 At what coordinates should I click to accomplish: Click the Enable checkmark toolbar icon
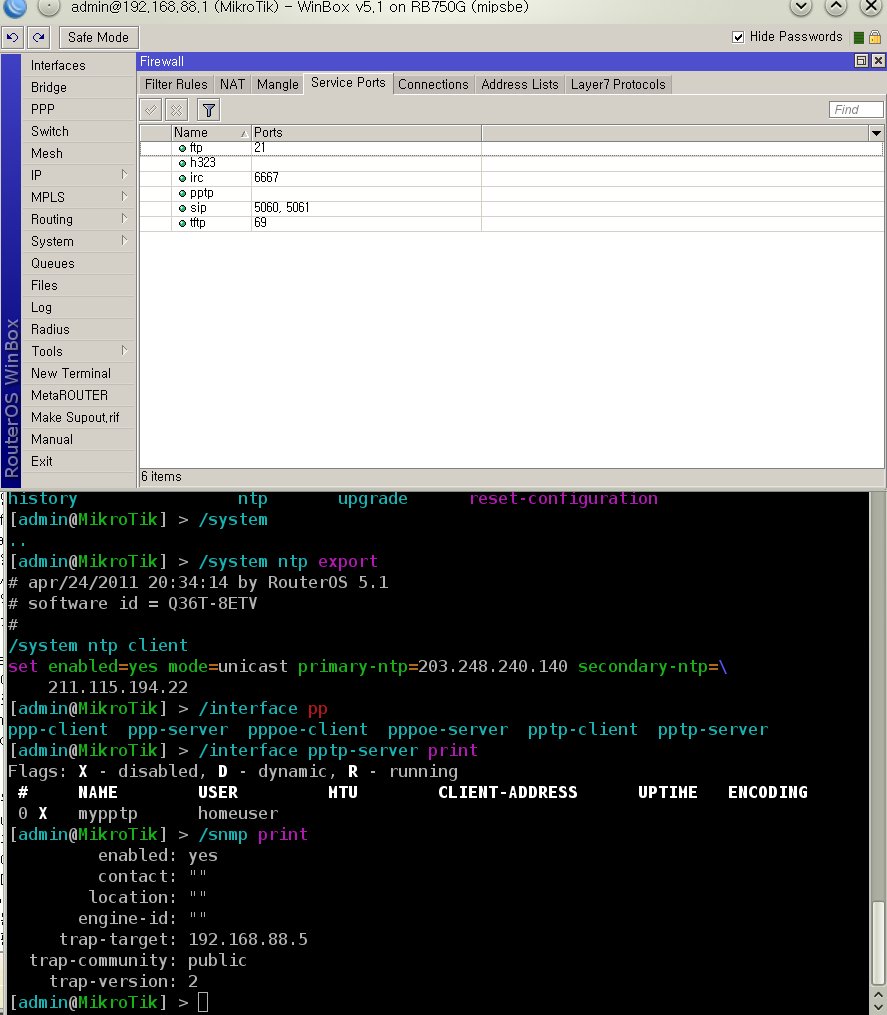151,110
